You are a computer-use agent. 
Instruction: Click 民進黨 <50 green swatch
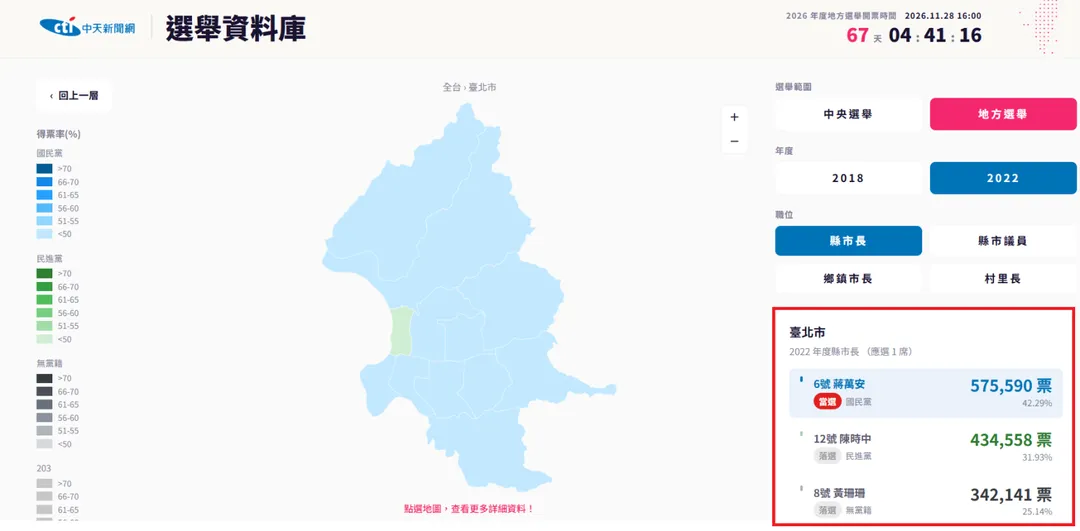coord(45,339)
